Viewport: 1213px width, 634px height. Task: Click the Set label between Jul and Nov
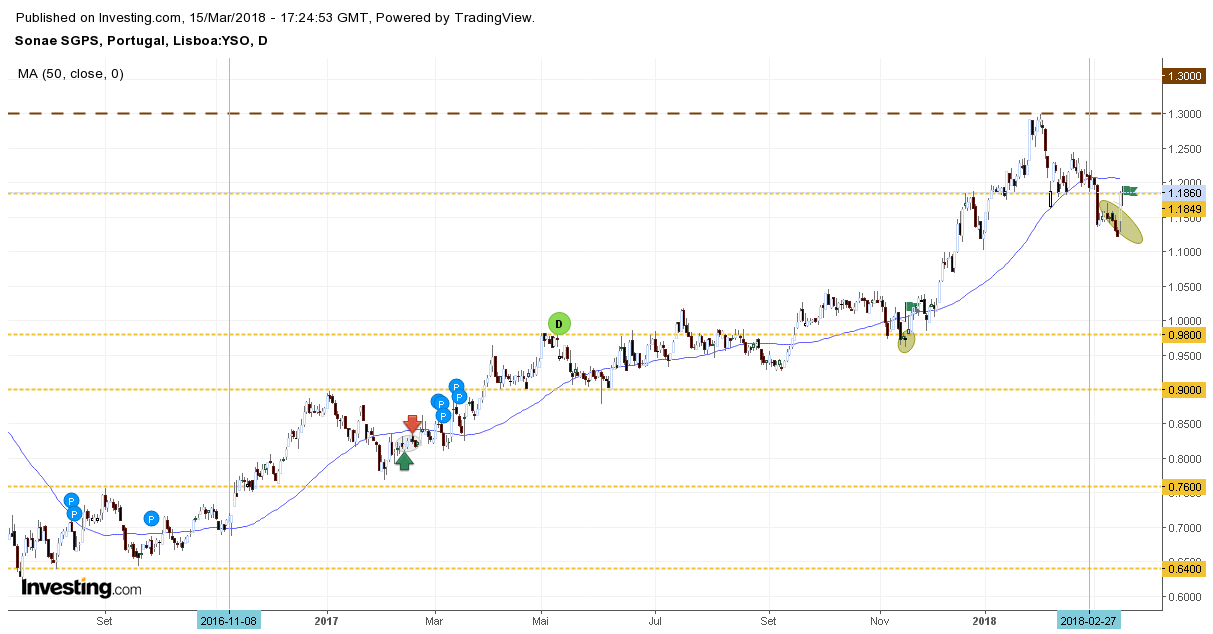[x=768, y=620]
